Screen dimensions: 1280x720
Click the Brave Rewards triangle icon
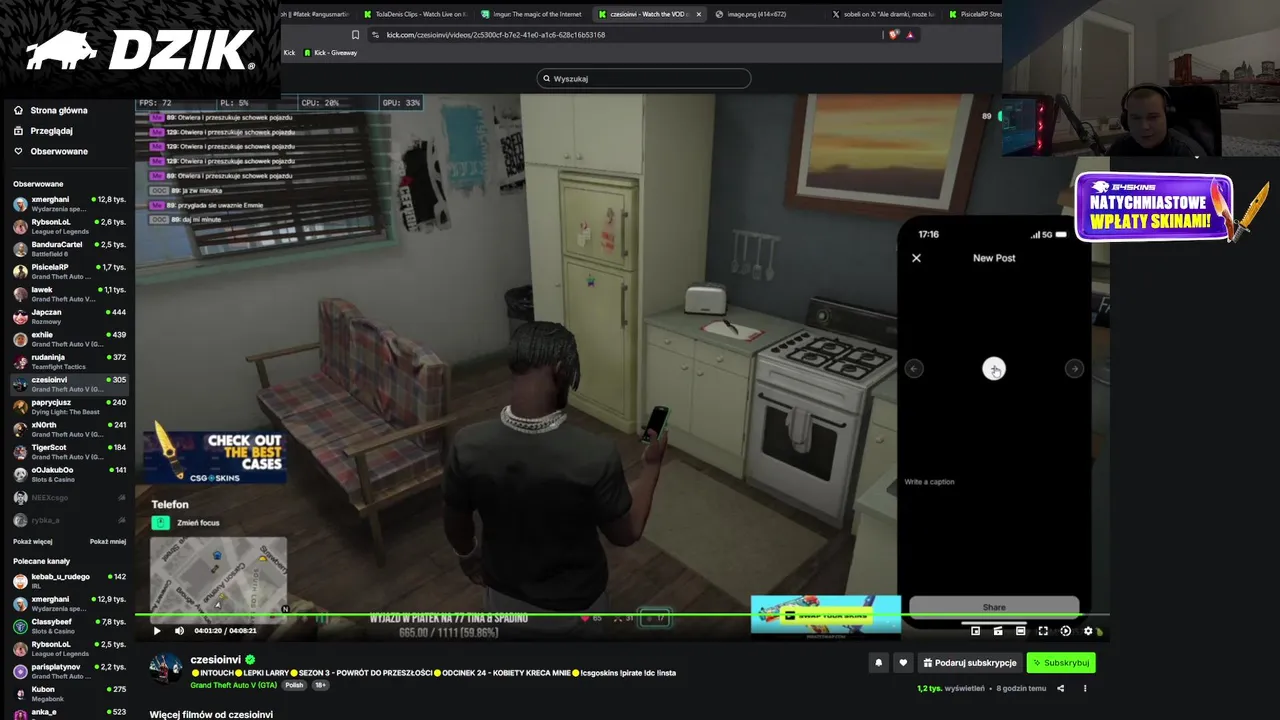[910, 35]
